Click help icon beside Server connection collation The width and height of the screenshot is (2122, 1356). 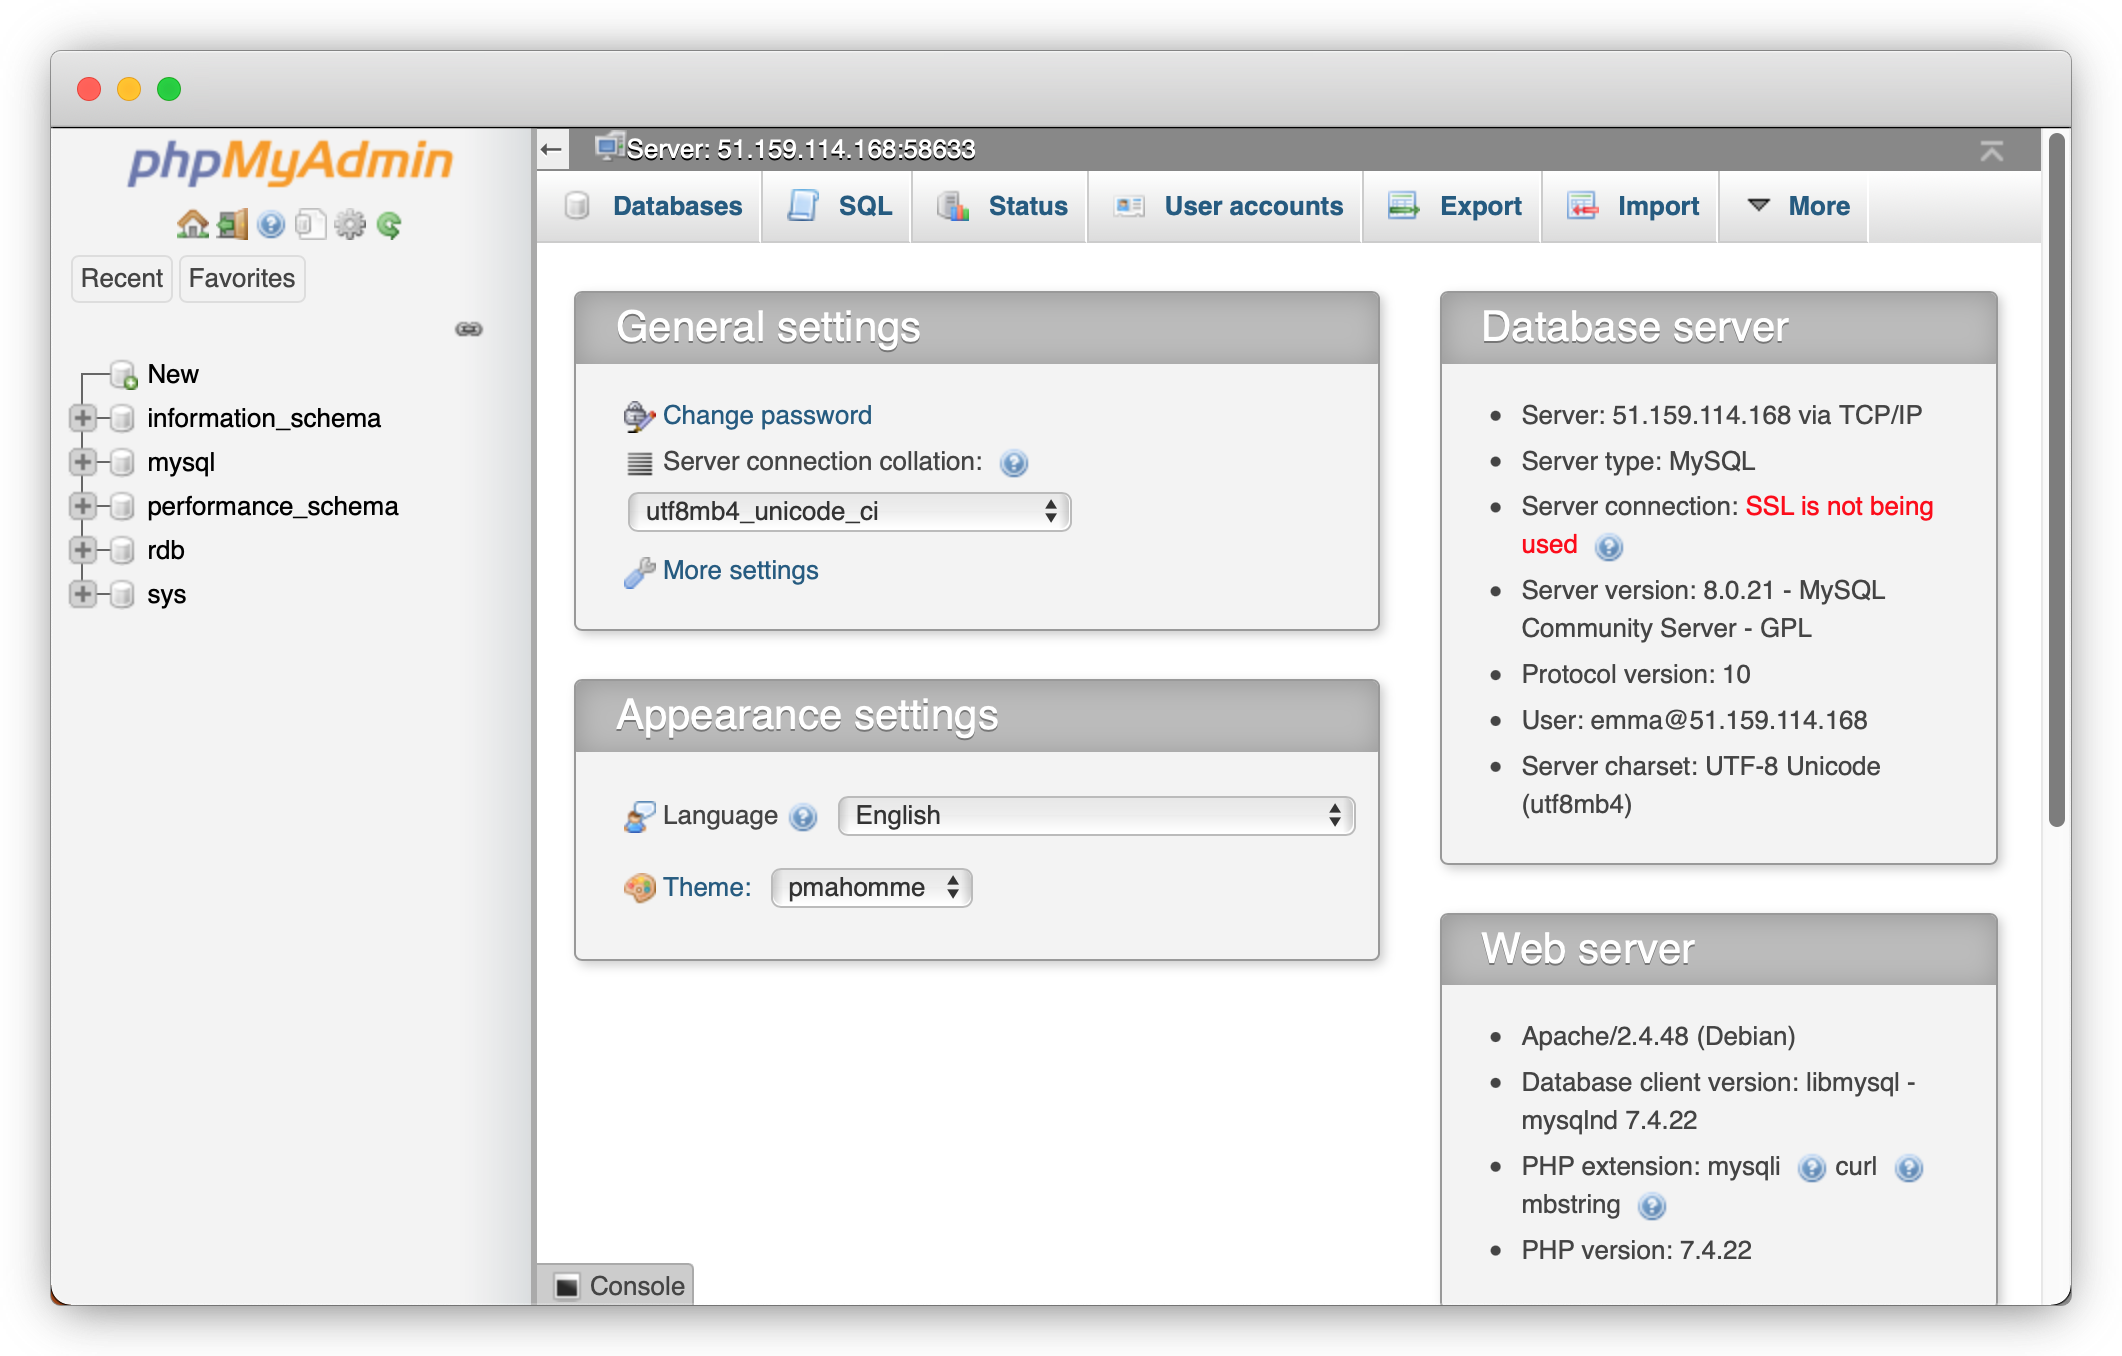point(1014,463)
